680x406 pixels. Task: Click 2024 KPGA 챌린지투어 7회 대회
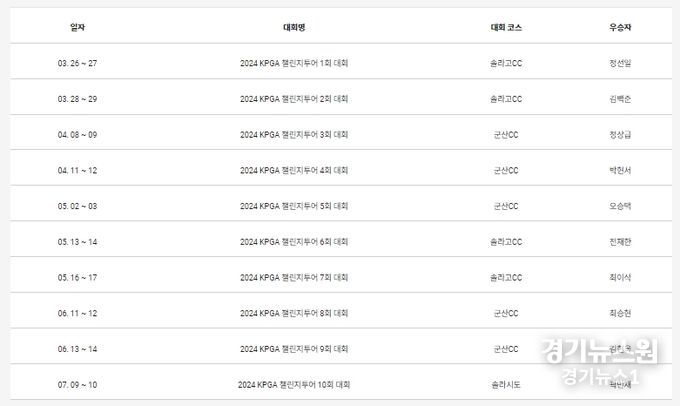[294, 277]
